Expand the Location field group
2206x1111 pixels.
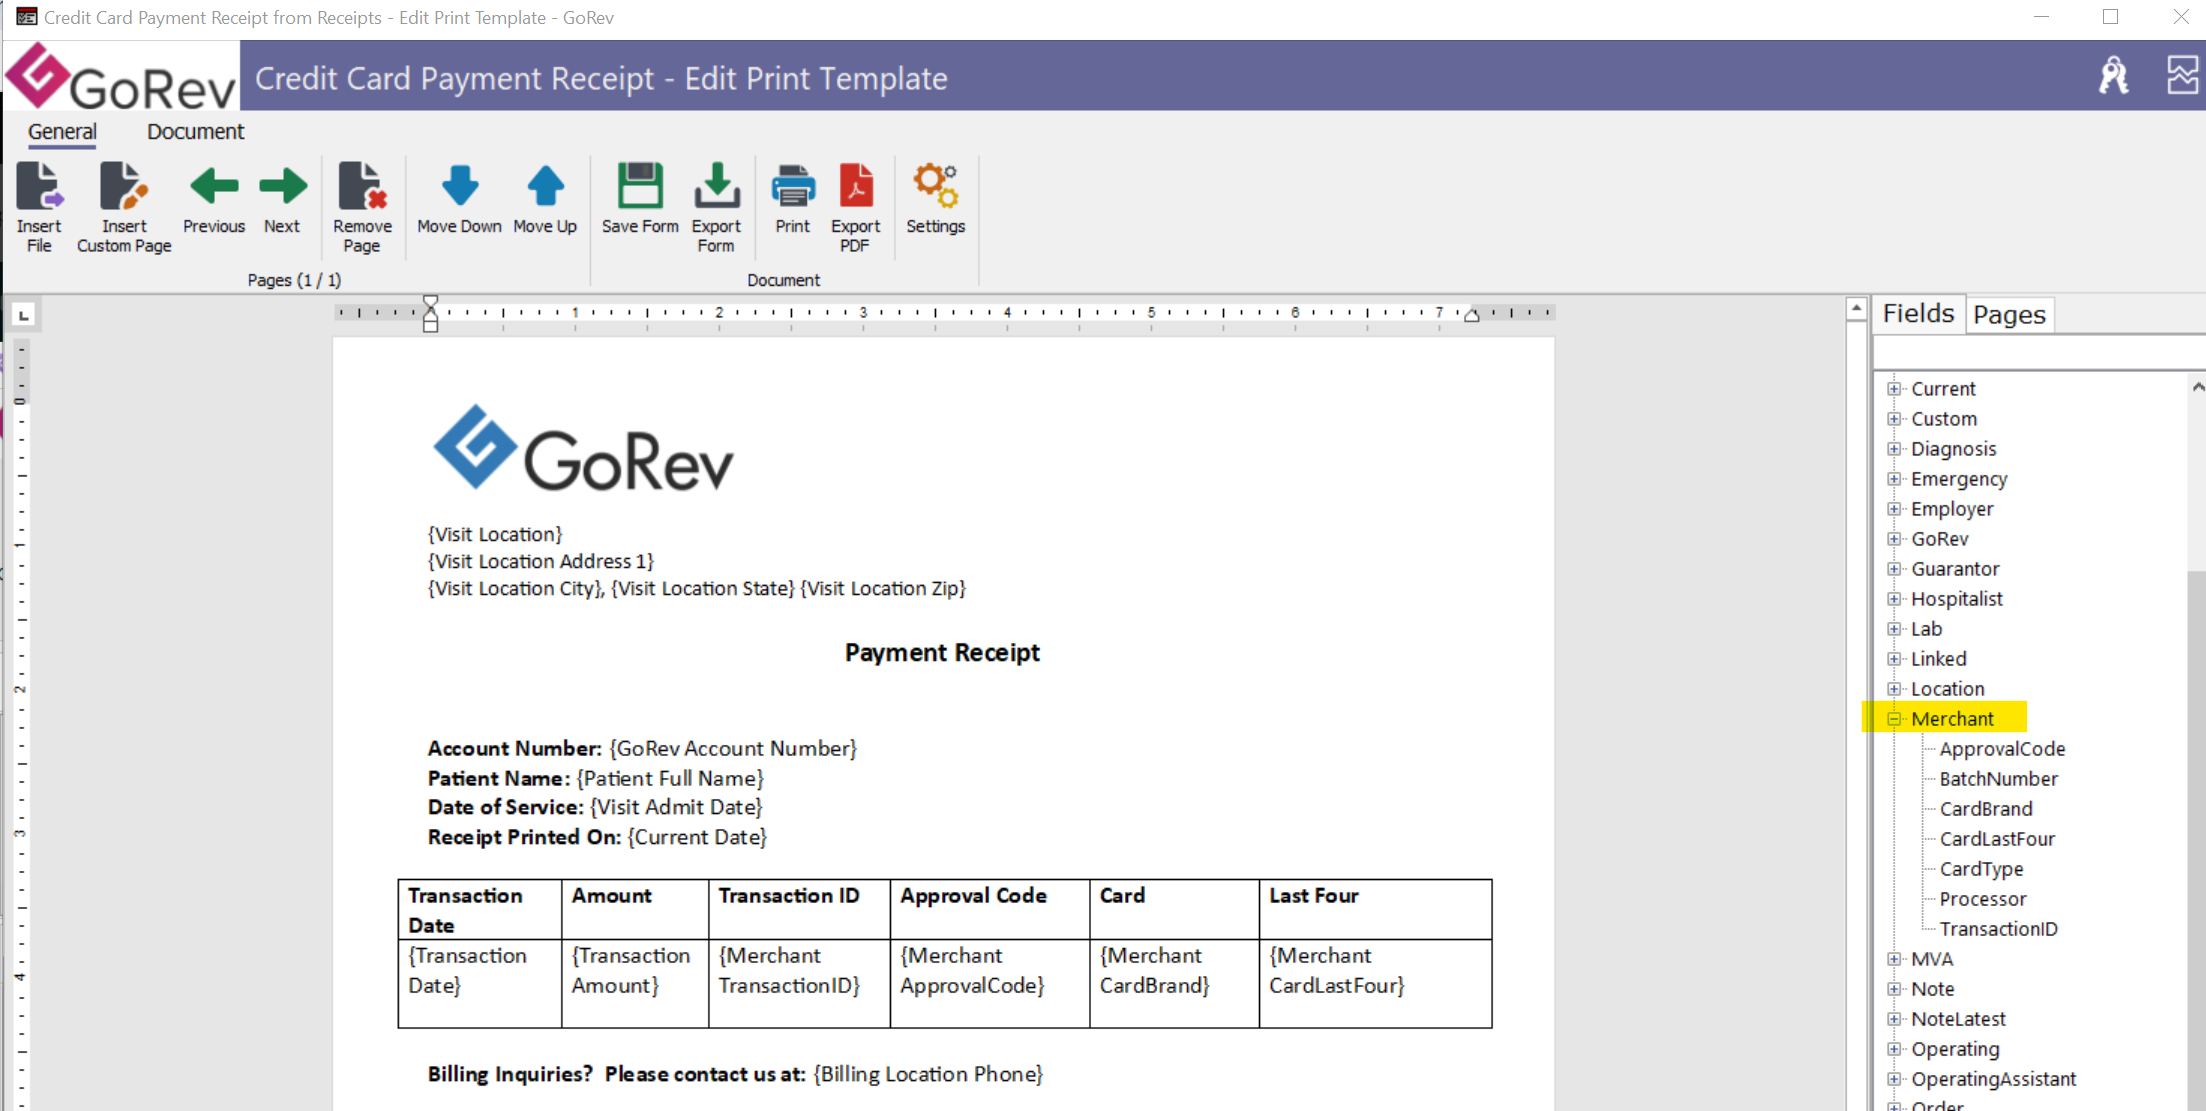(x=1894, y=689)
